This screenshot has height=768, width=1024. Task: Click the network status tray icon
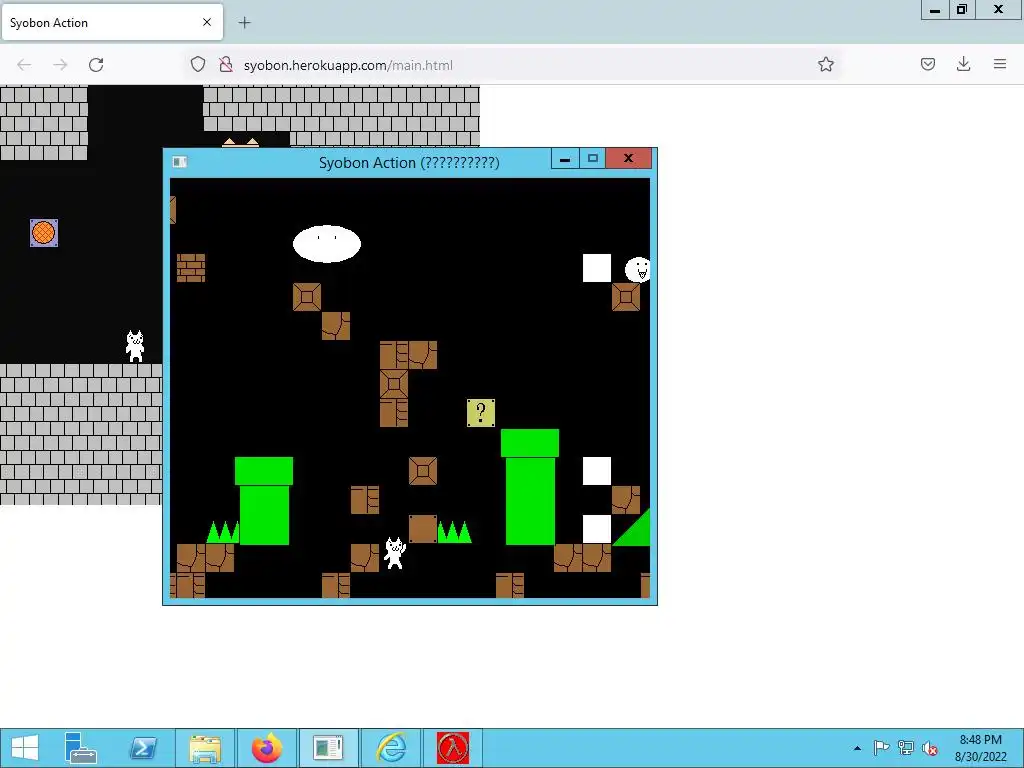tap(906, 748)
